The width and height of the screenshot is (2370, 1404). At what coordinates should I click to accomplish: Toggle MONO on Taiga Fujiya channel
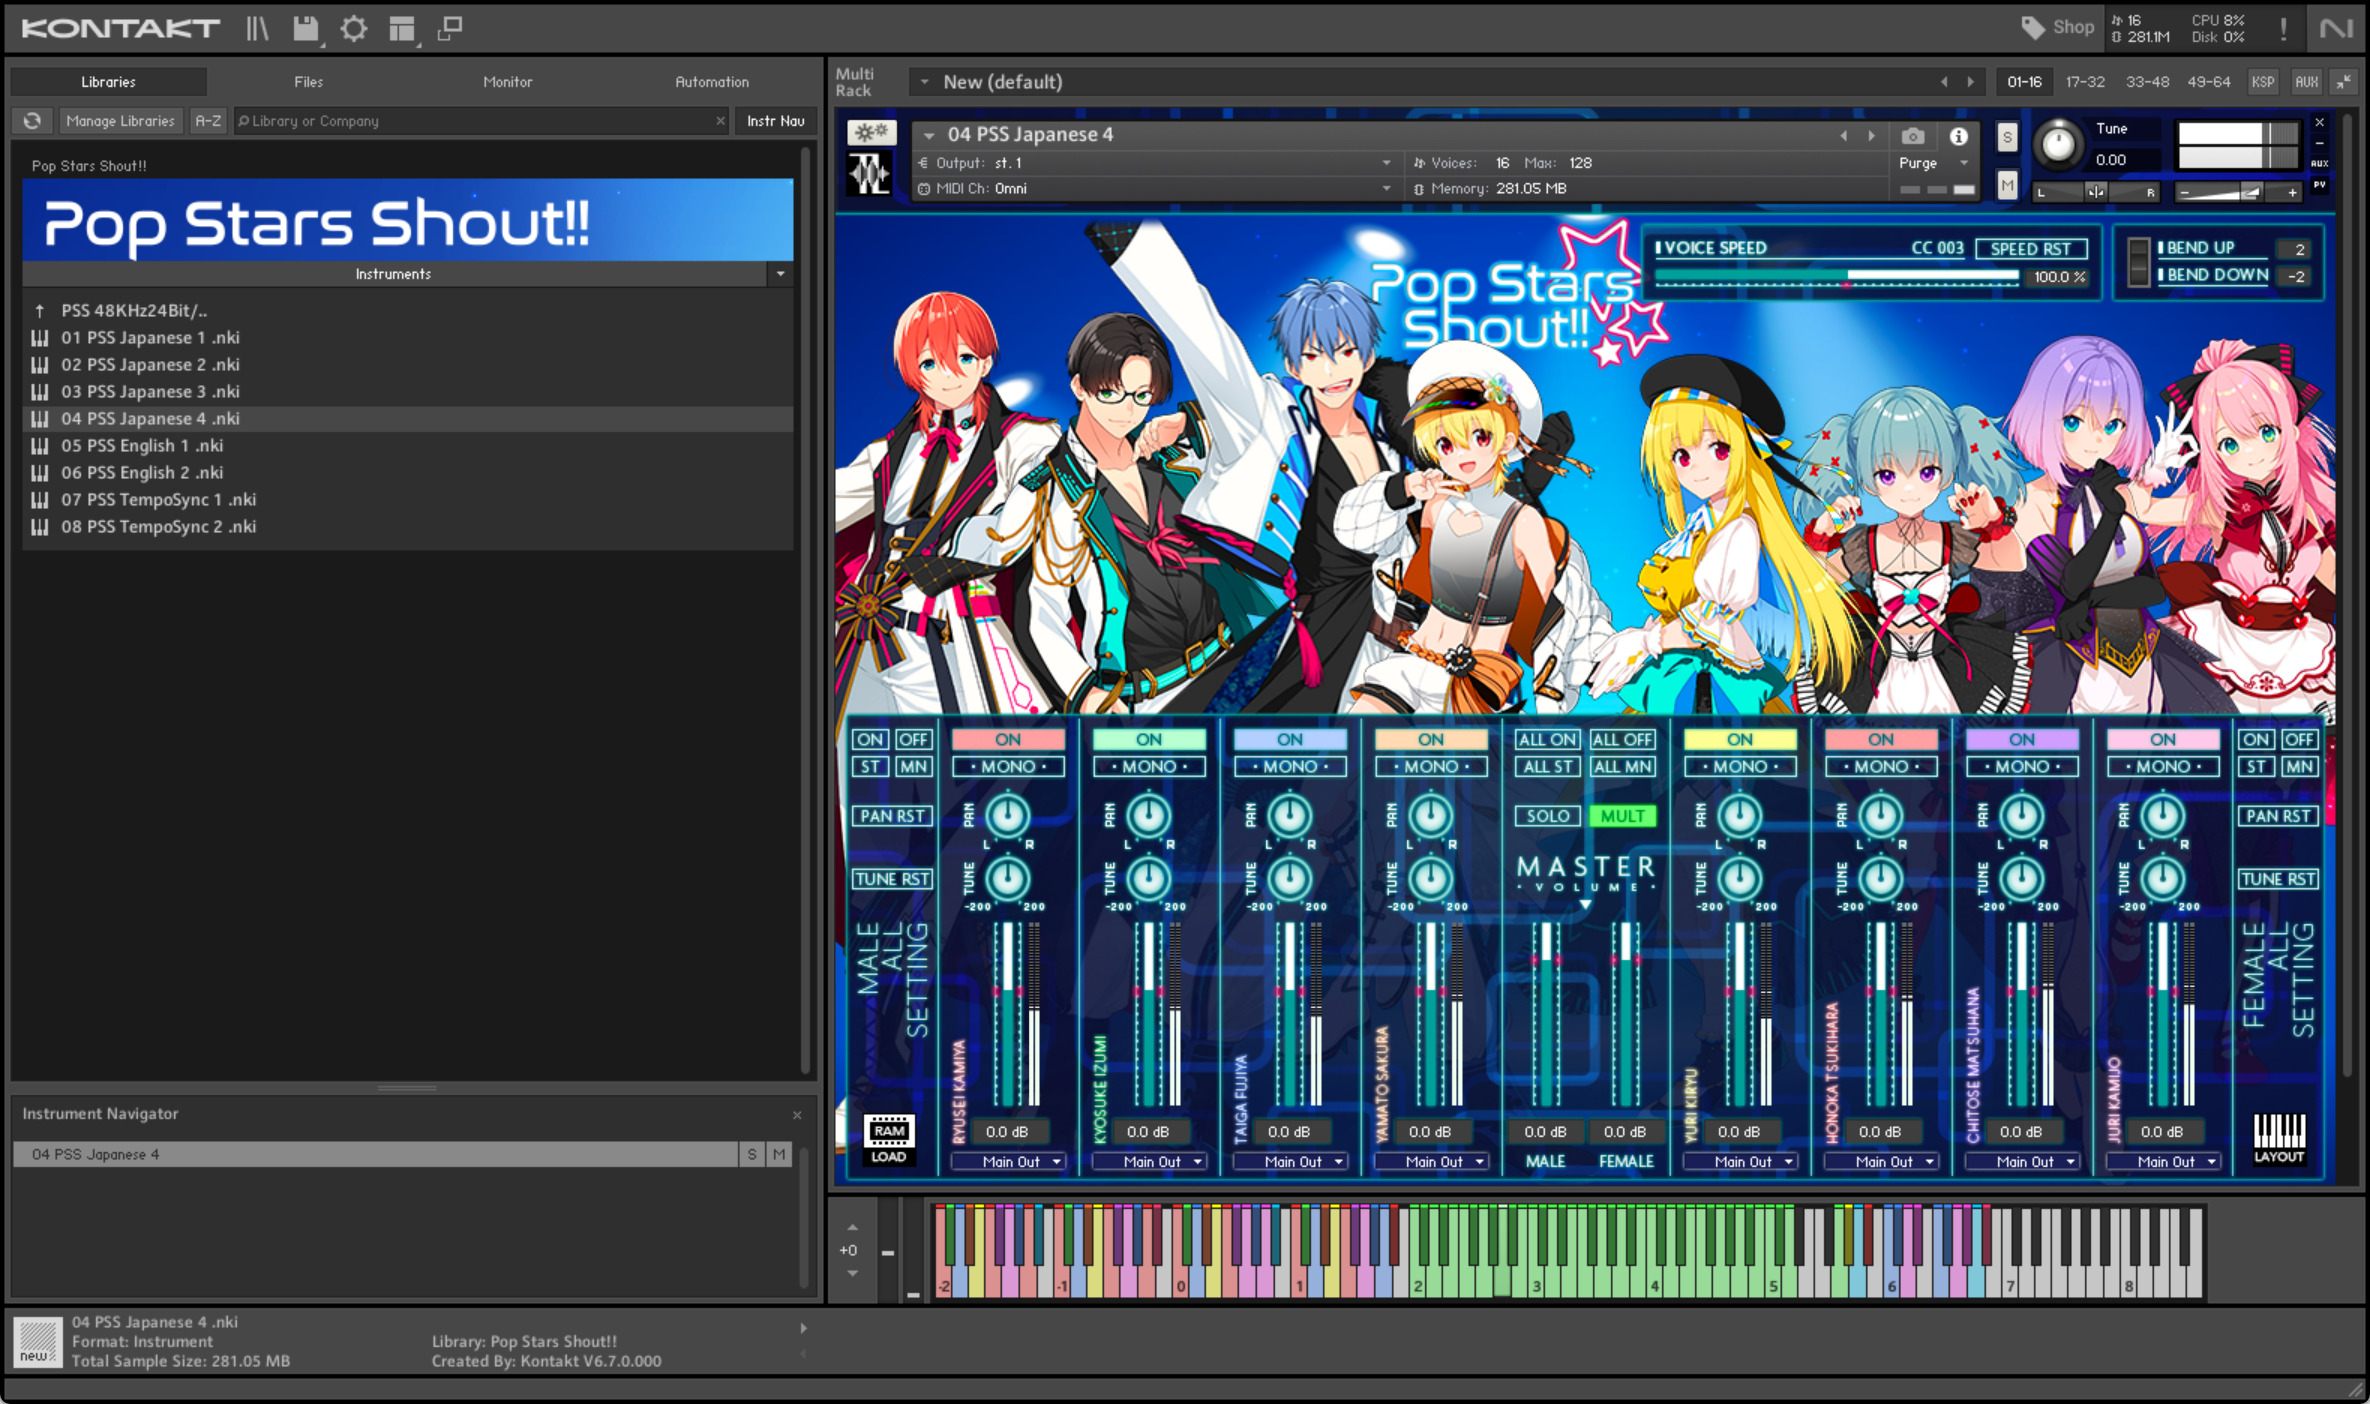click(x=1290, y=766)
